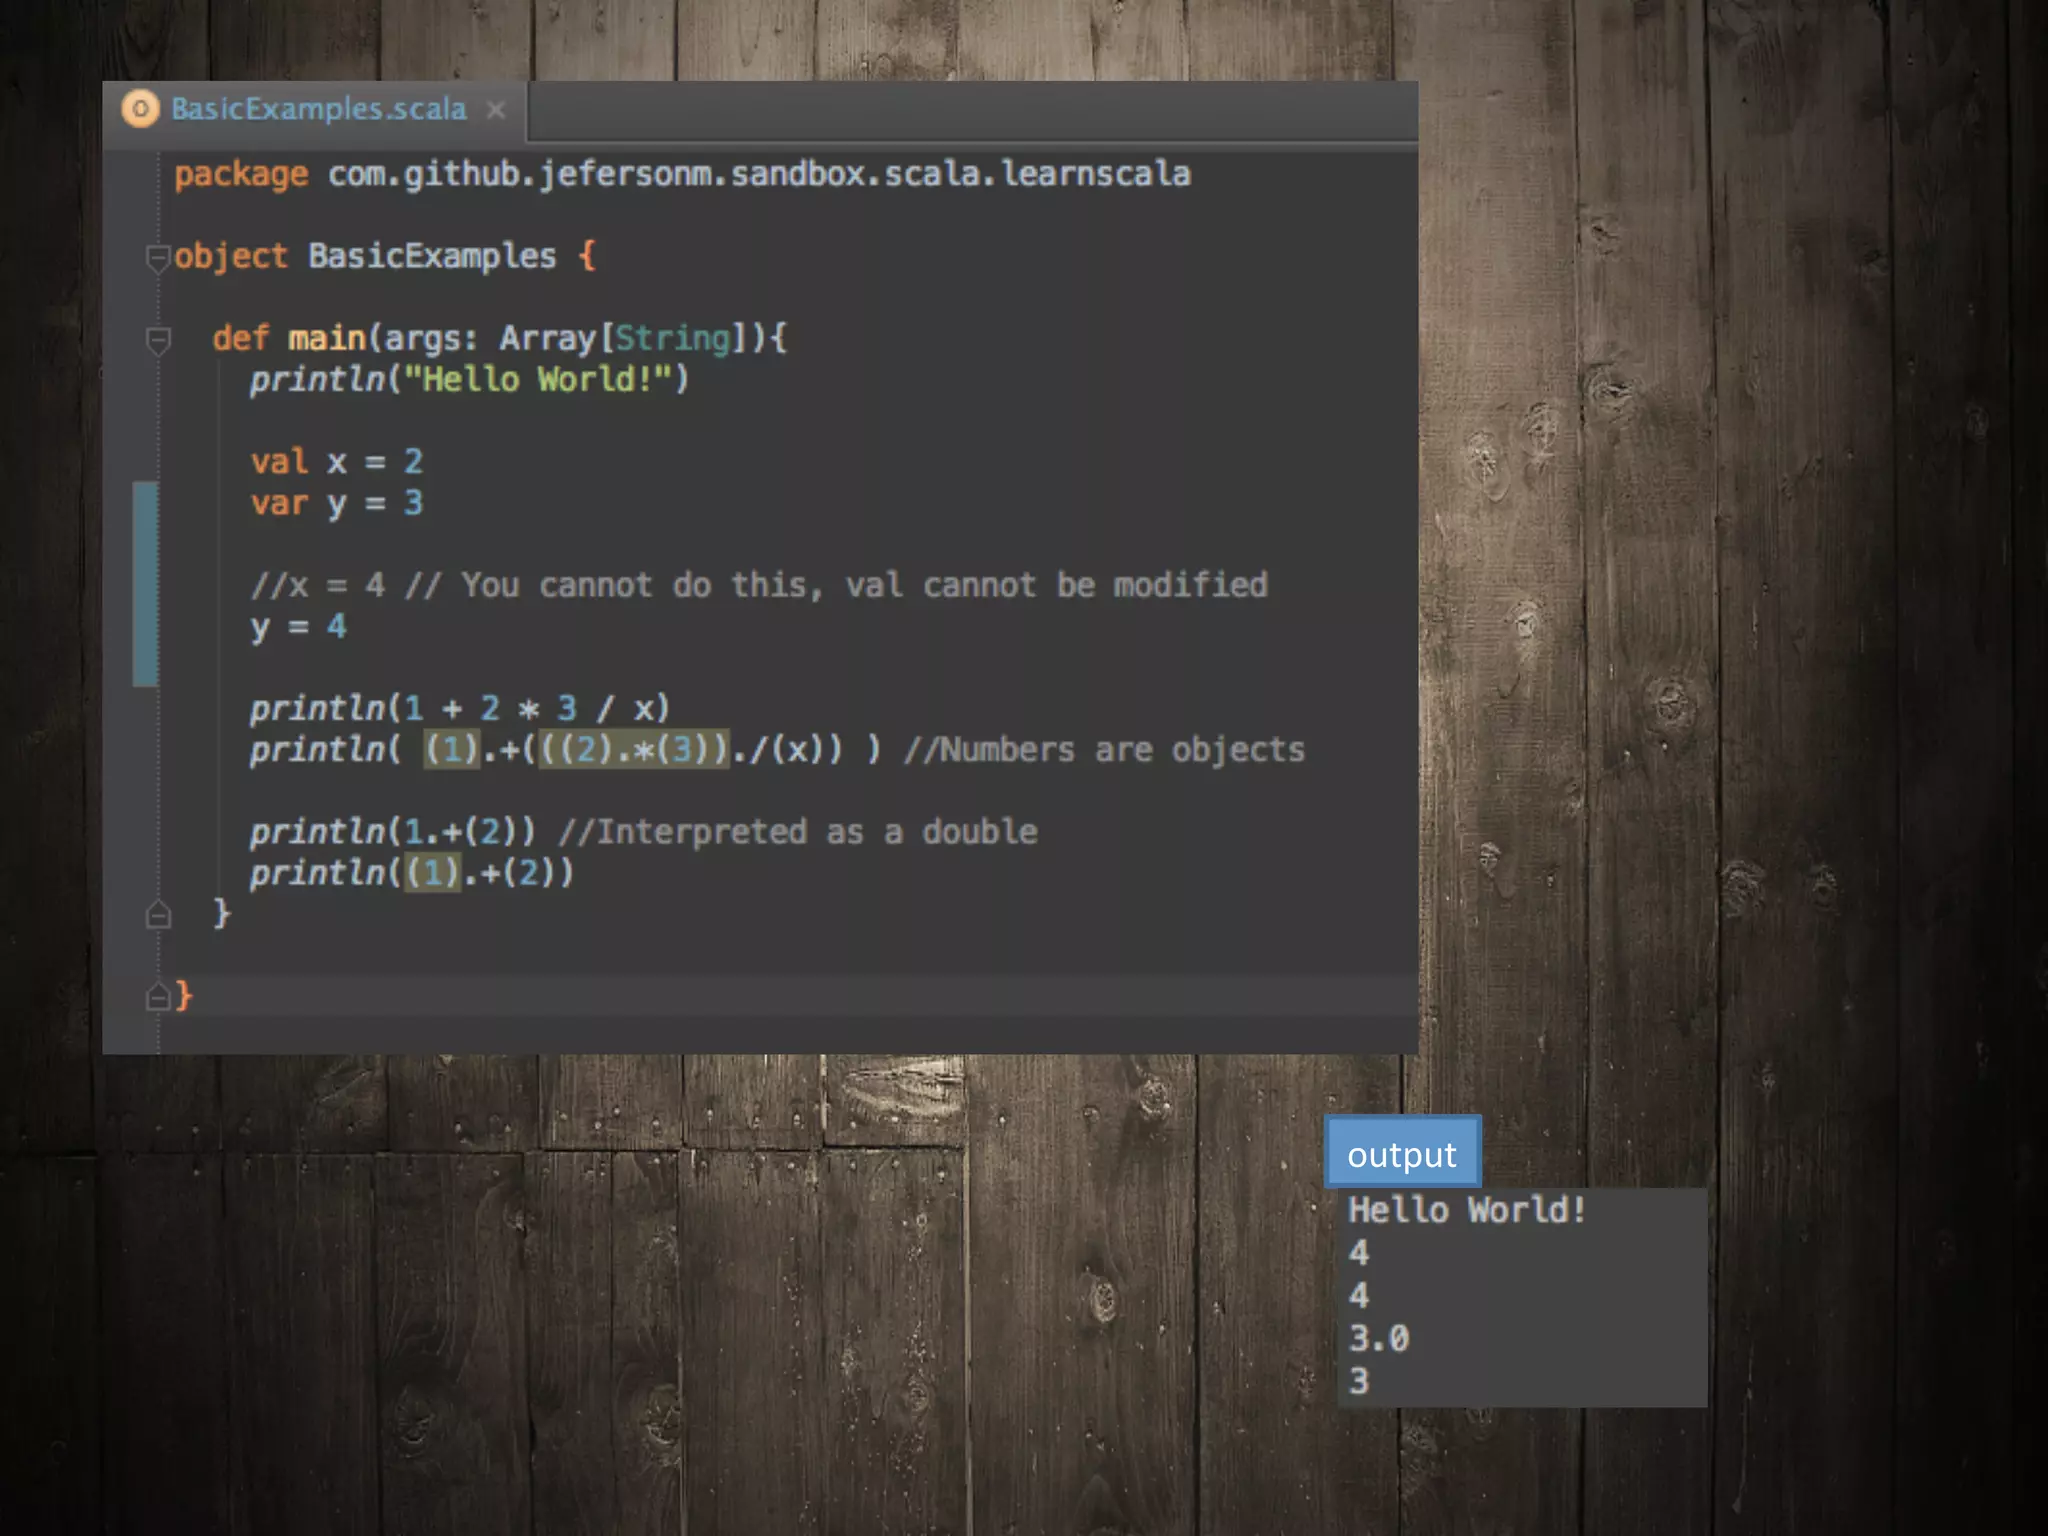Click Hello World! line in the output box
This screenshot has width=2048, height=1536.
pos(1466,1210)
